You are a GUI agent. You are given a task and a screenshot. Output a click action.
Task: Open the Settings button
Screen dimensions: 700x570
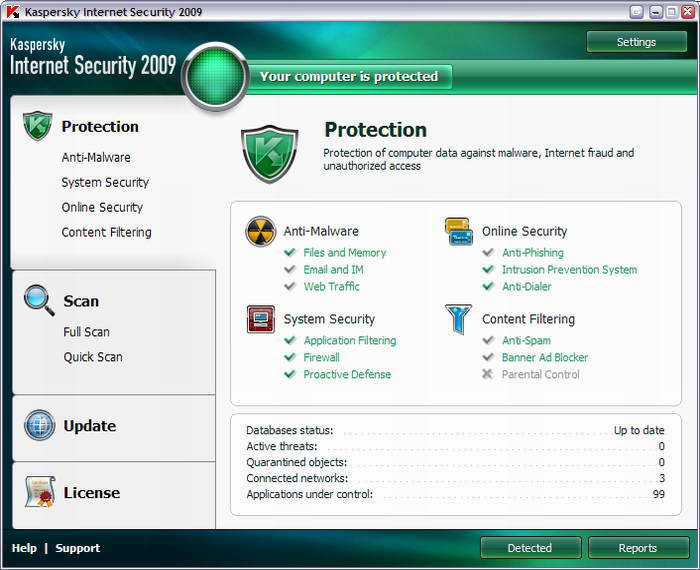[x=637, y=42]
